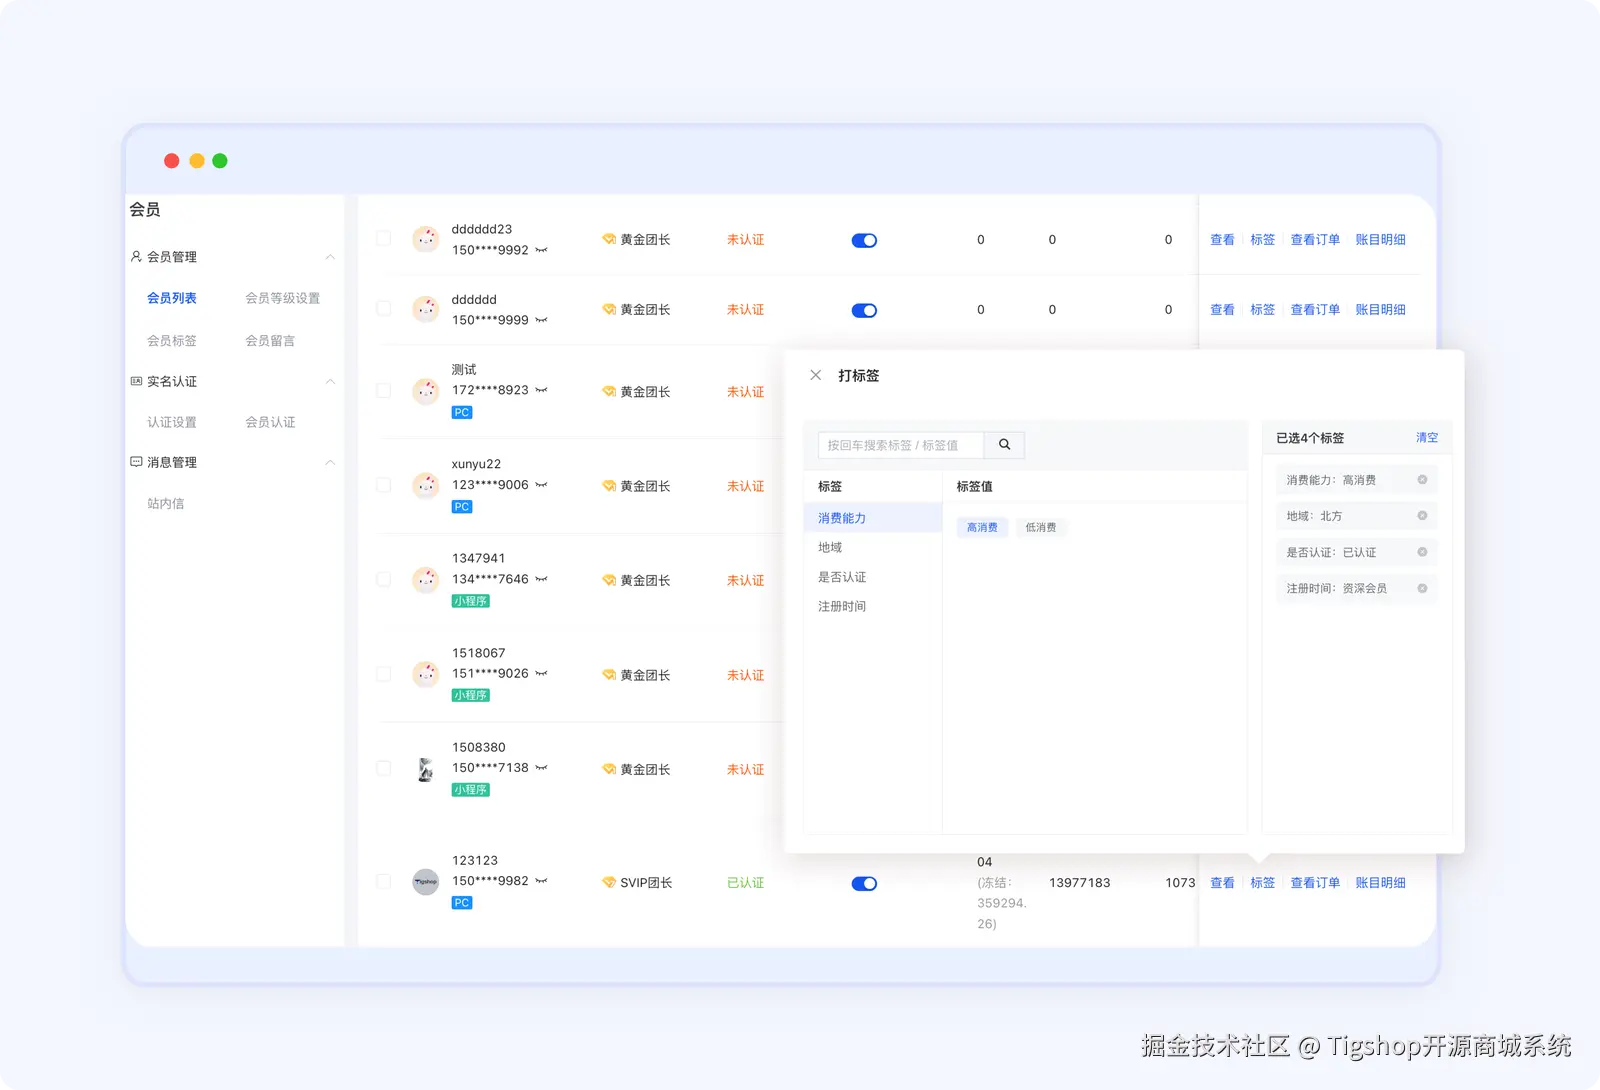The image size is (1600, 1090).
Task: Reveal the phone number 172****8923
Action: [541, 390]
